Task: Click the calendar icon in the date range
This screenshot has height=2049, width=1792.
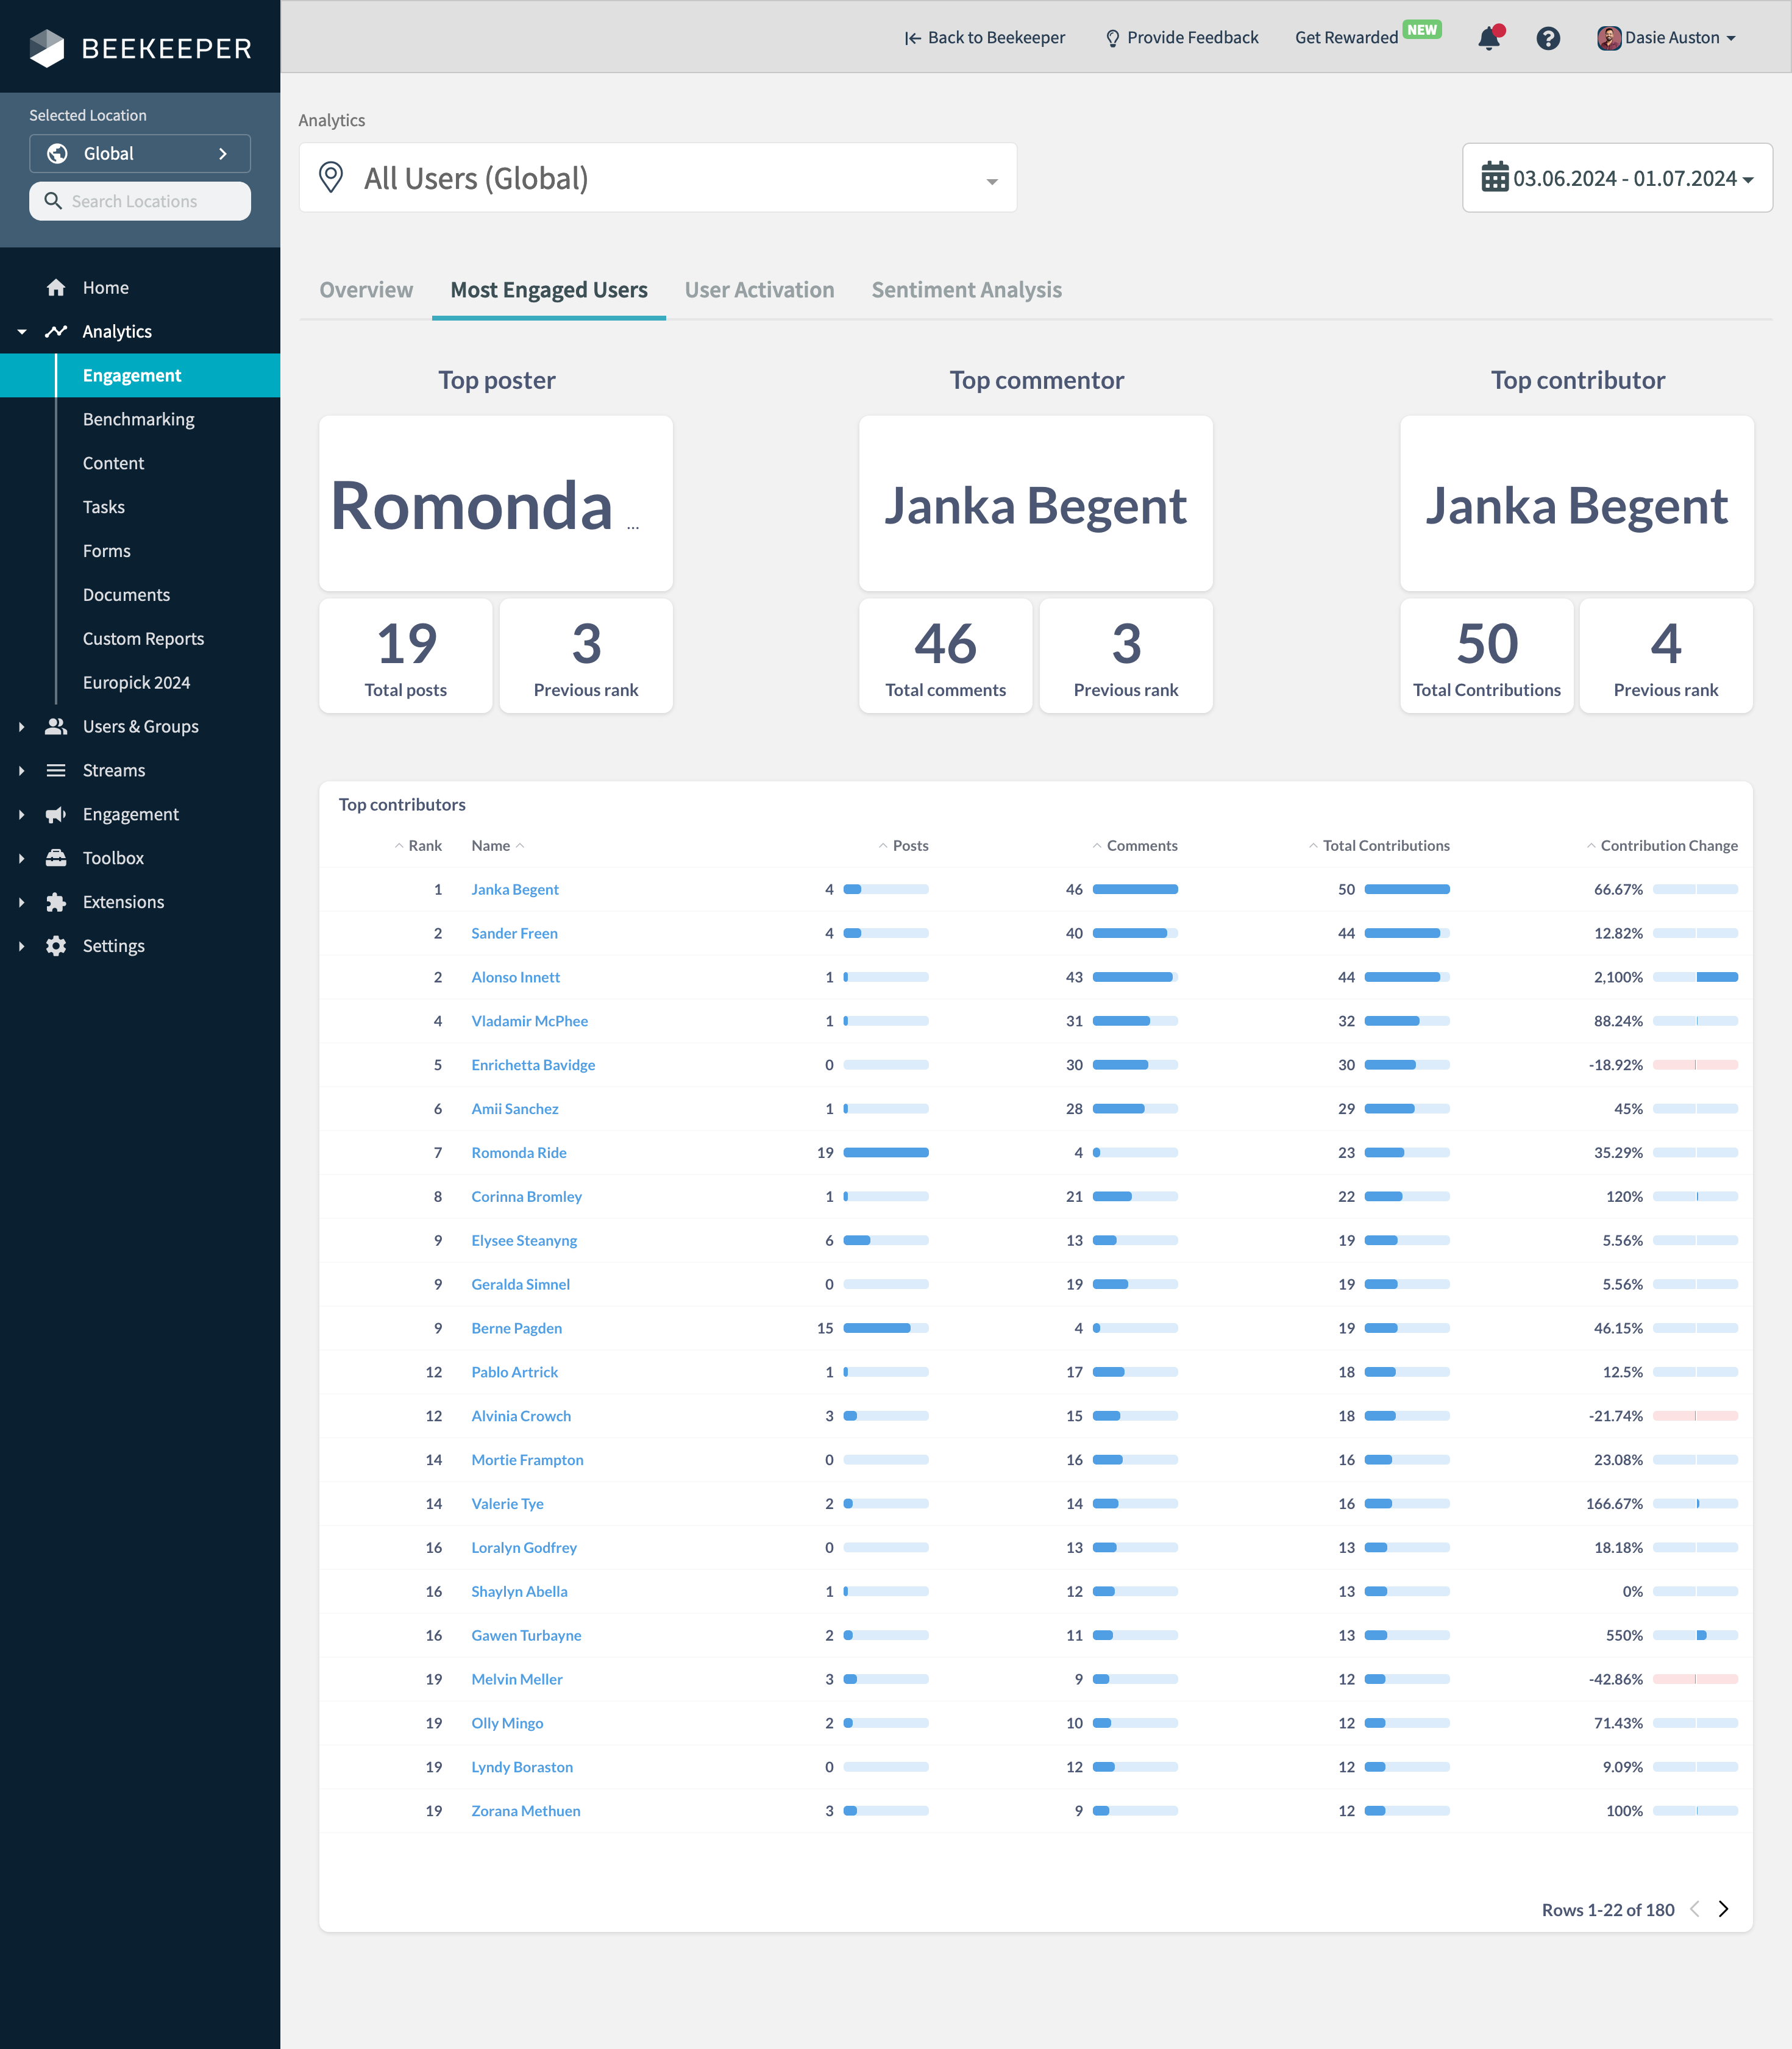Action: [1495, 177]
